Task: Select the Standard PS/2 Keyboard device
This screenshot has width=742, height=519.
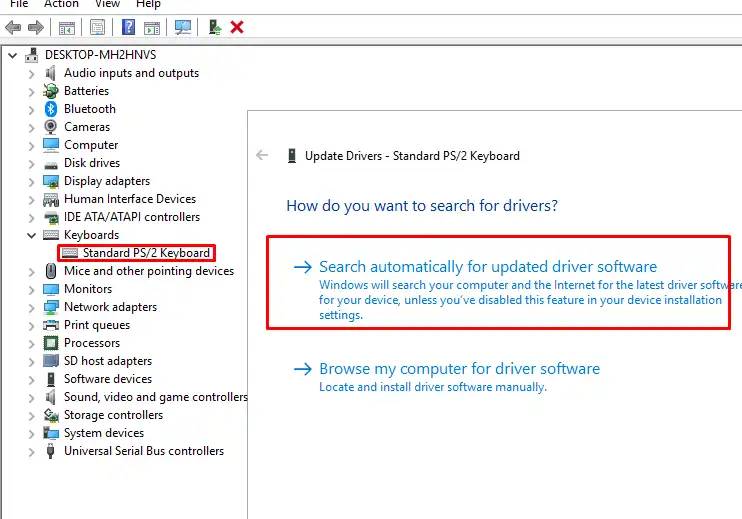Action: (x=146, y=253)
